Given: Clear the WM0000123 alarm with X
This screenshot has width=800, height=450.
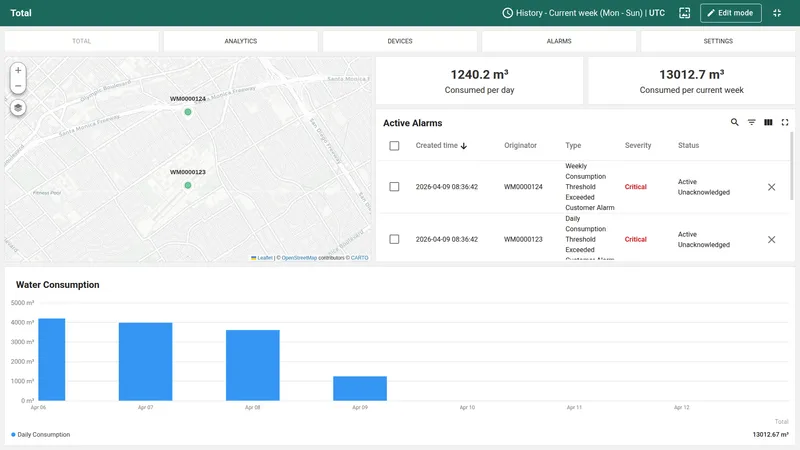Looking at the screenshot, I should coord(771,240).
